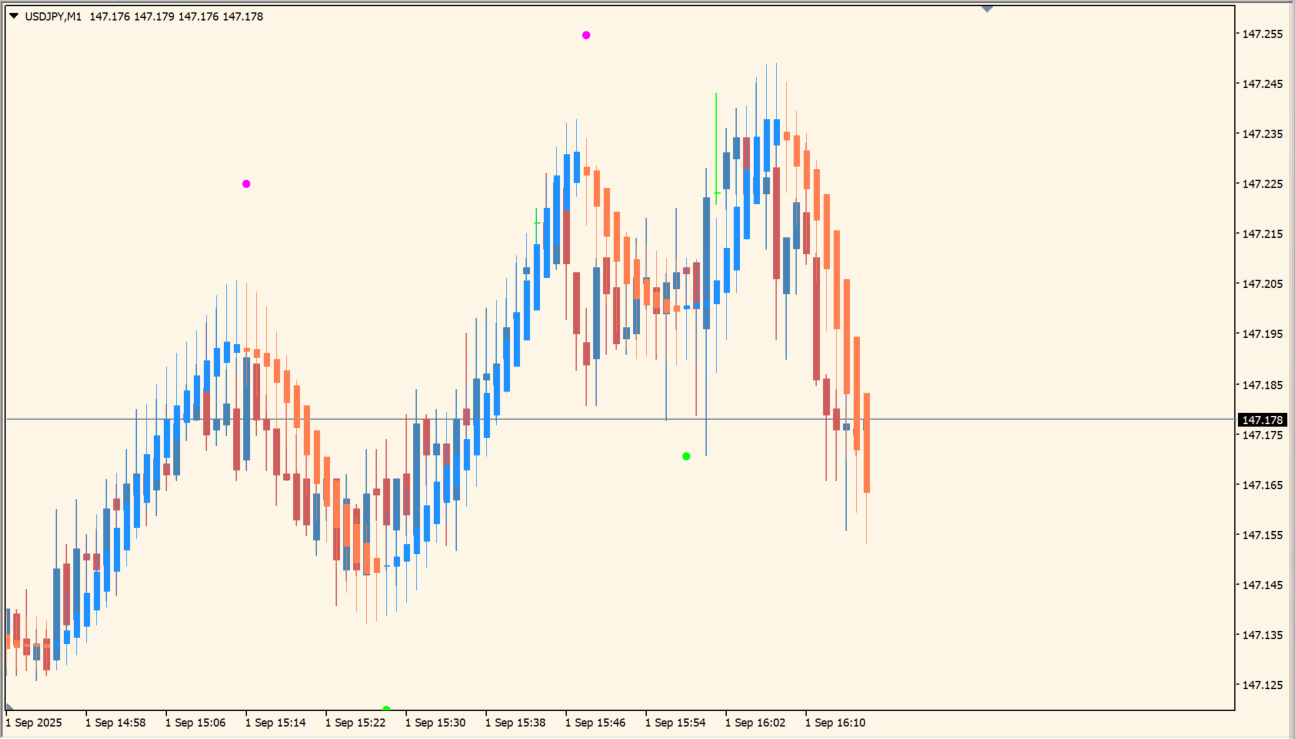Click time scale label 1 Sep 15:54
1295x739 pixels.
click(675, 722)
